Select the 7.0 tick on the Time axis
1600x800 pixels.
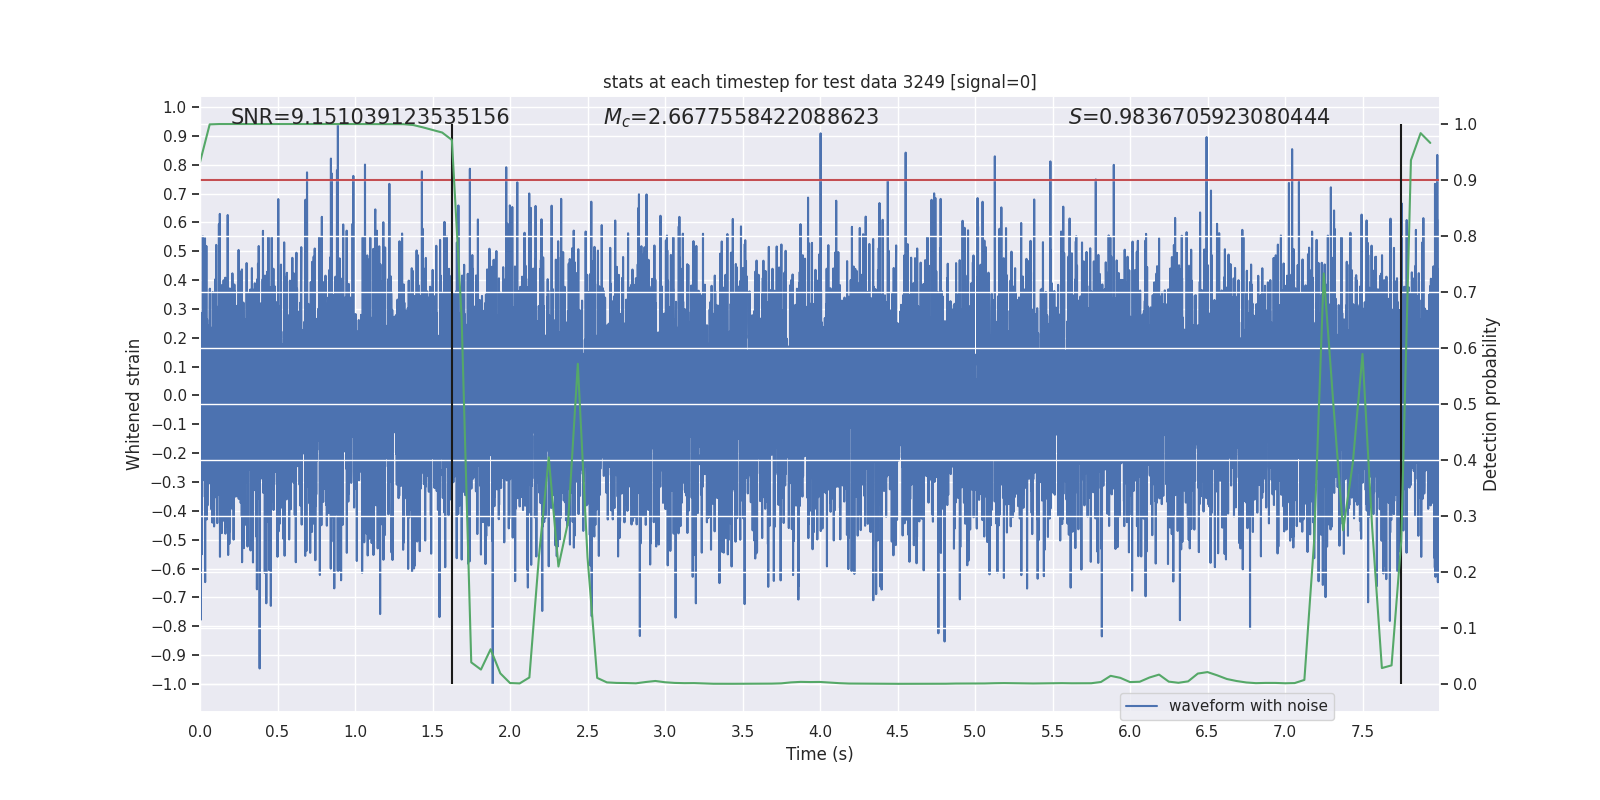click(x=1285, y=731)
